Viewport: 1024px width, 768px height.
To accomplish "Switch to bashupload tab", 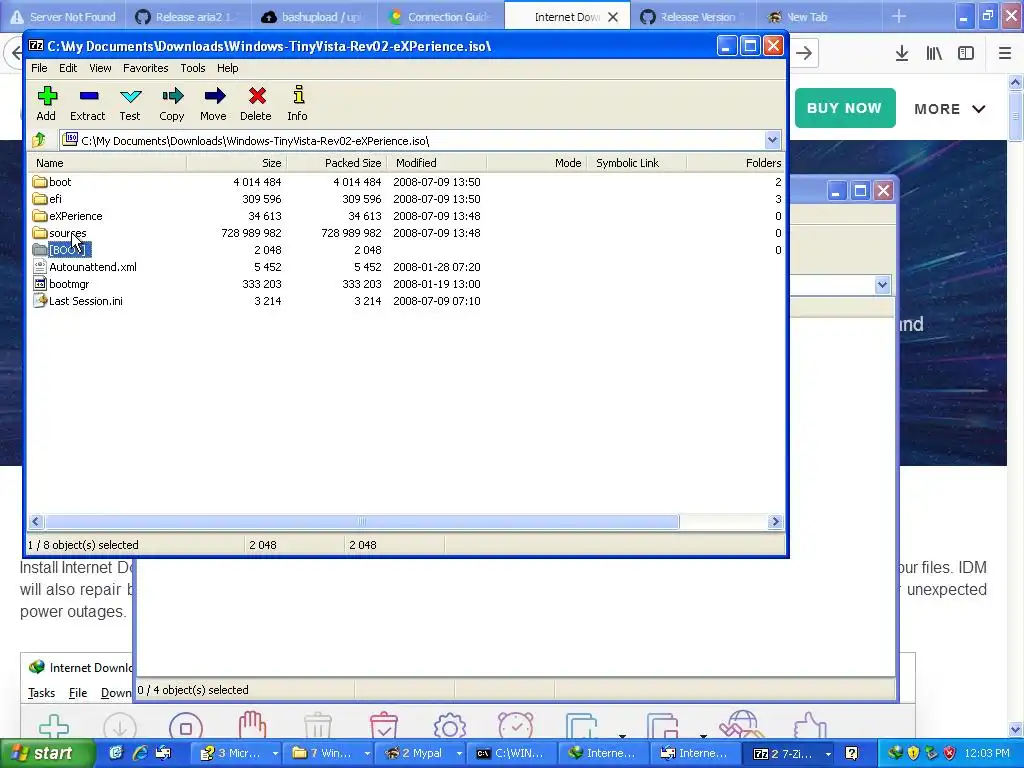I will tap(312, 17).
